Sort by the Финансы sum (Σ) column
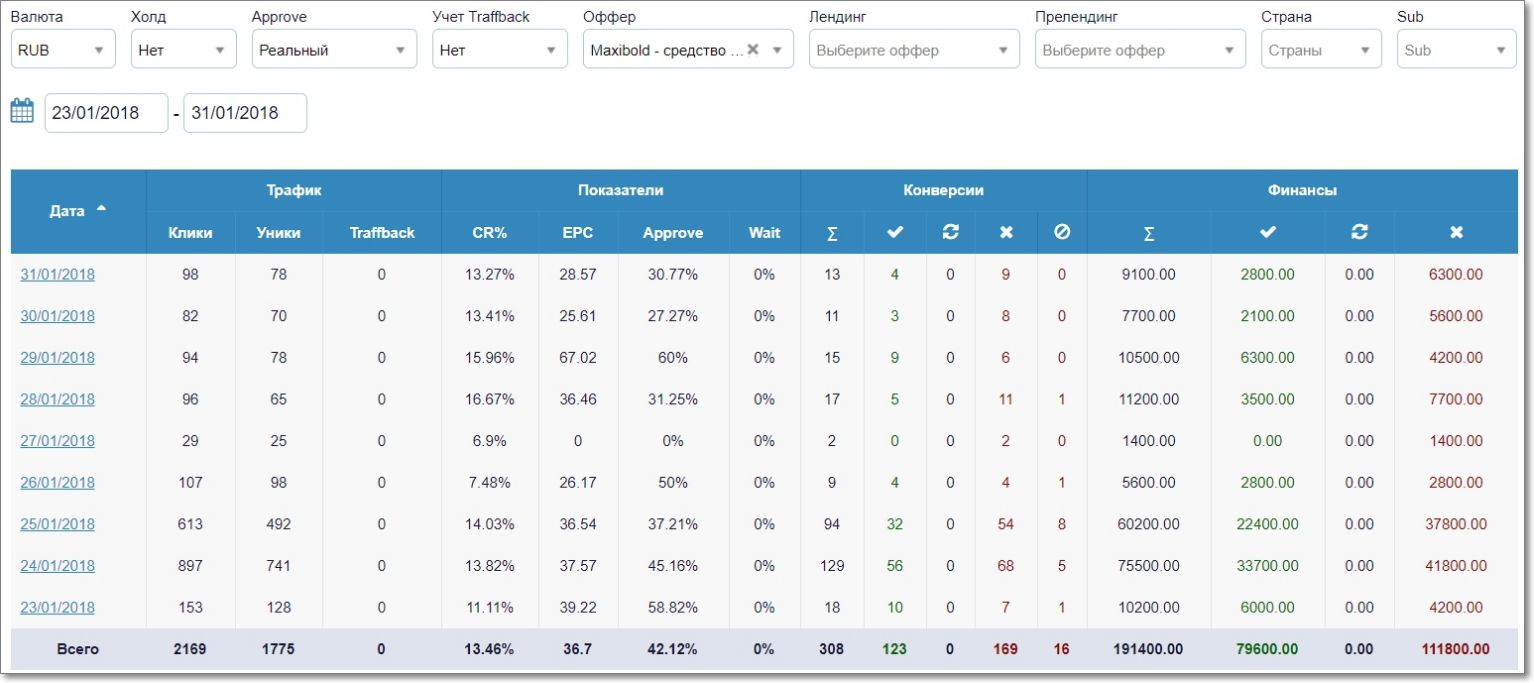The width and height of the screenshot is (1534, 683). (x=1149, y=233)
